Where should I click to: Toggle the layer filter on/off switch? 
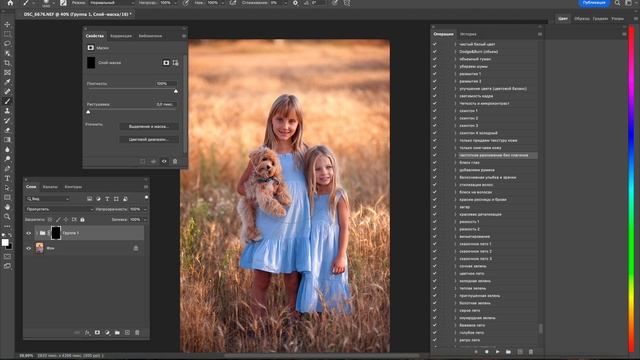click(146, 198)
